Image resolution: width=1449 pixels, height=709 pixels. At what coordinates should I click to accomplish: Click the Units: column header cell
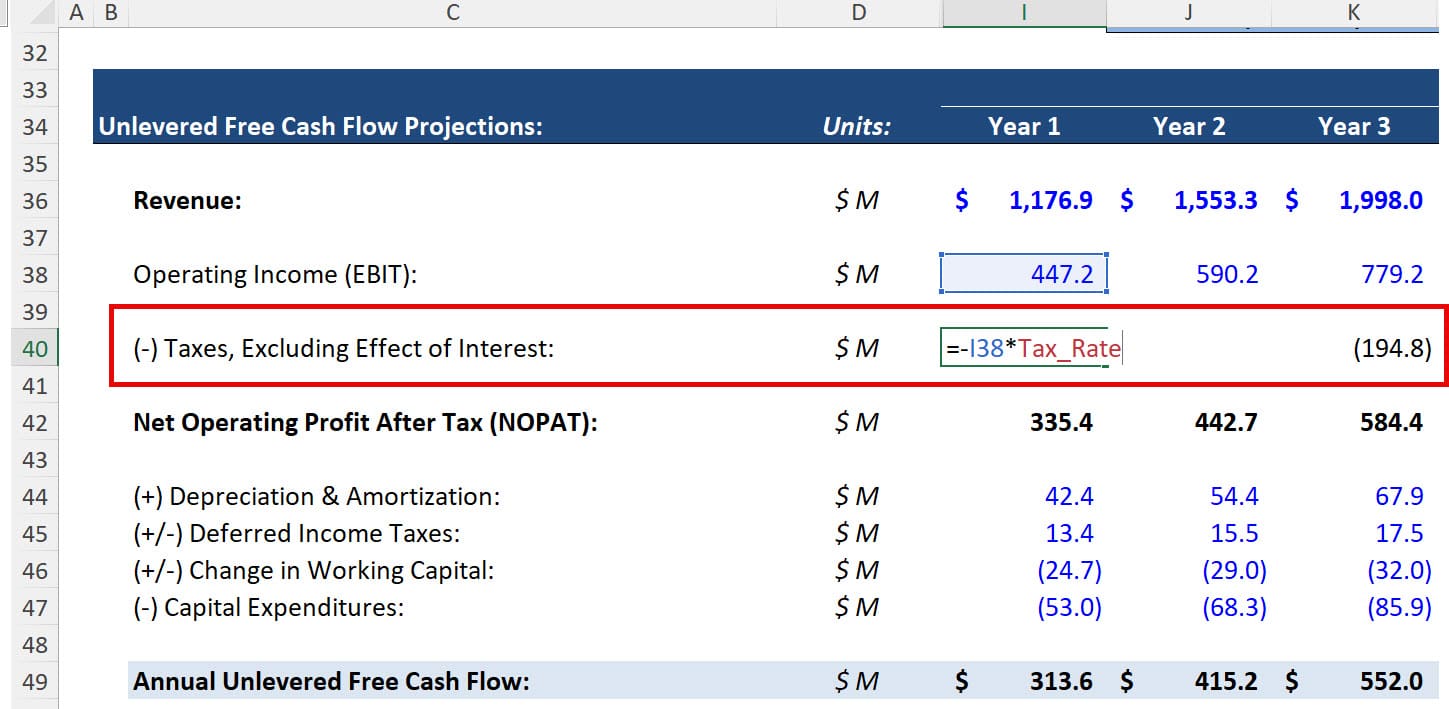(857, 126)
